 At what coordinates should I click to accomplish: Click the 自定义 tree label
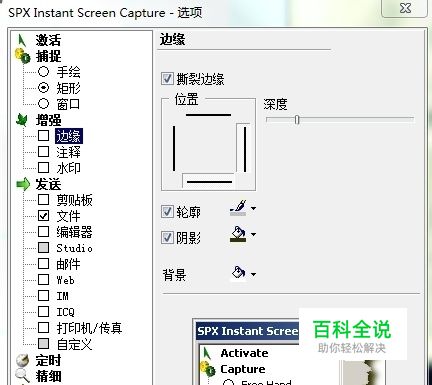coord(75,344)
